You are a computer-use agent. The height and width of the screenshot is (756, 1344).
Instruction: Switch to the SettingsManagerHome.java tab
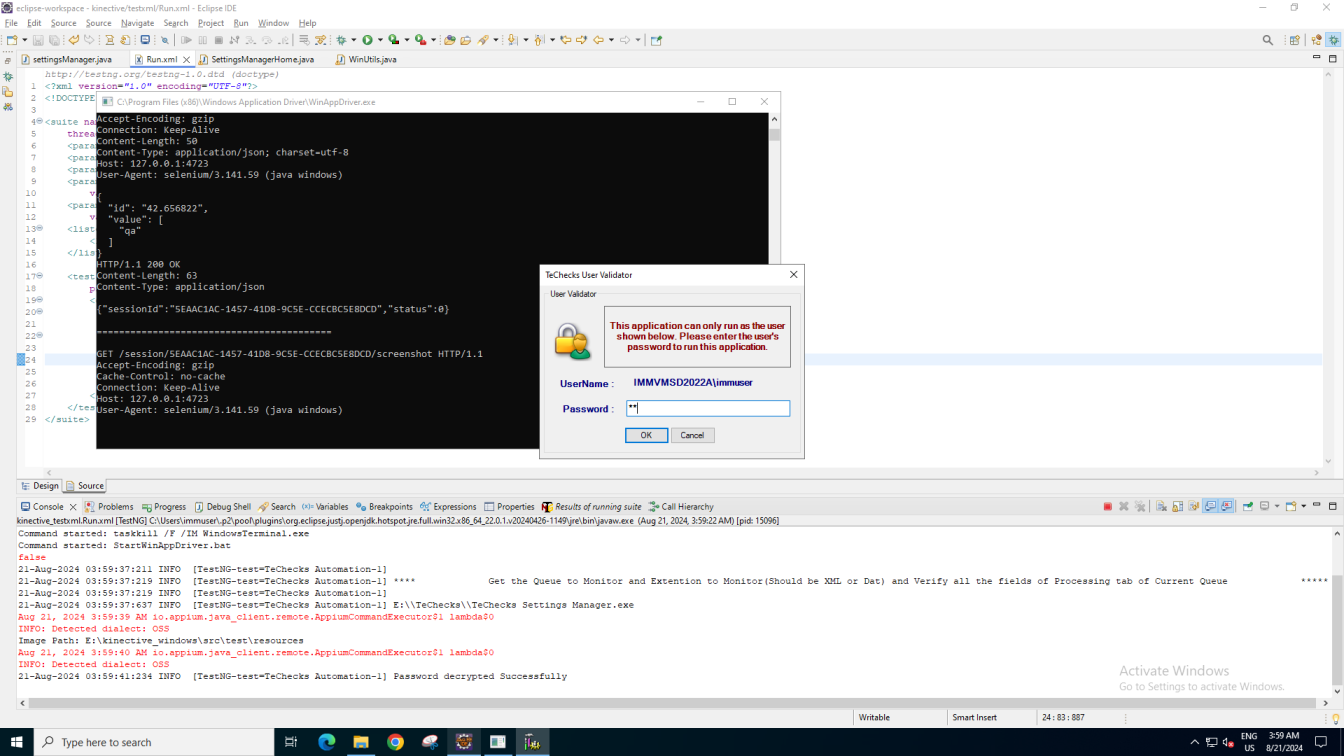click(262, 60)
